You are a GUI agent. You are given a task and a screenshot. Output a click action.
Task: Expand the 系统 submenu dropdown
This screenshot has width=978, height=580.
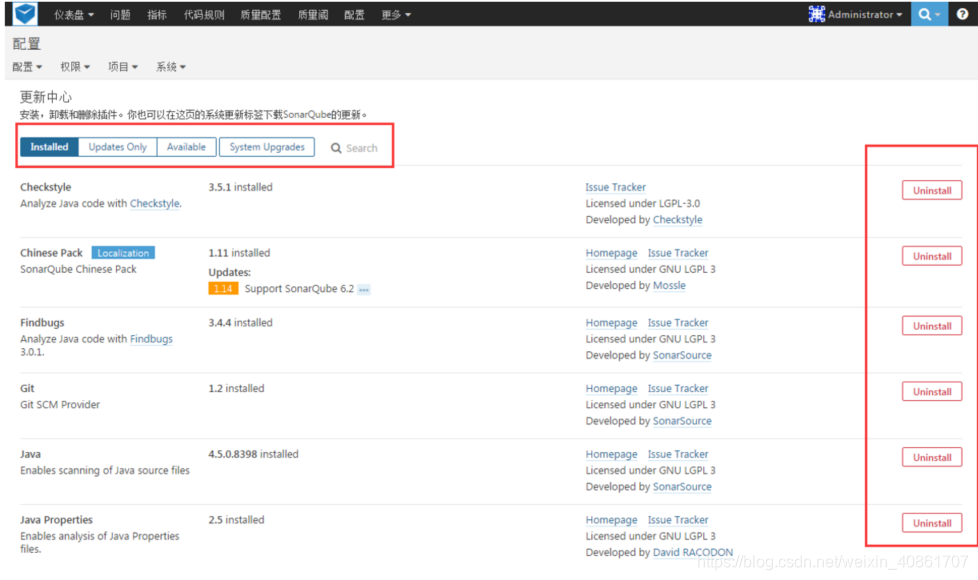(x=171, y=67)
